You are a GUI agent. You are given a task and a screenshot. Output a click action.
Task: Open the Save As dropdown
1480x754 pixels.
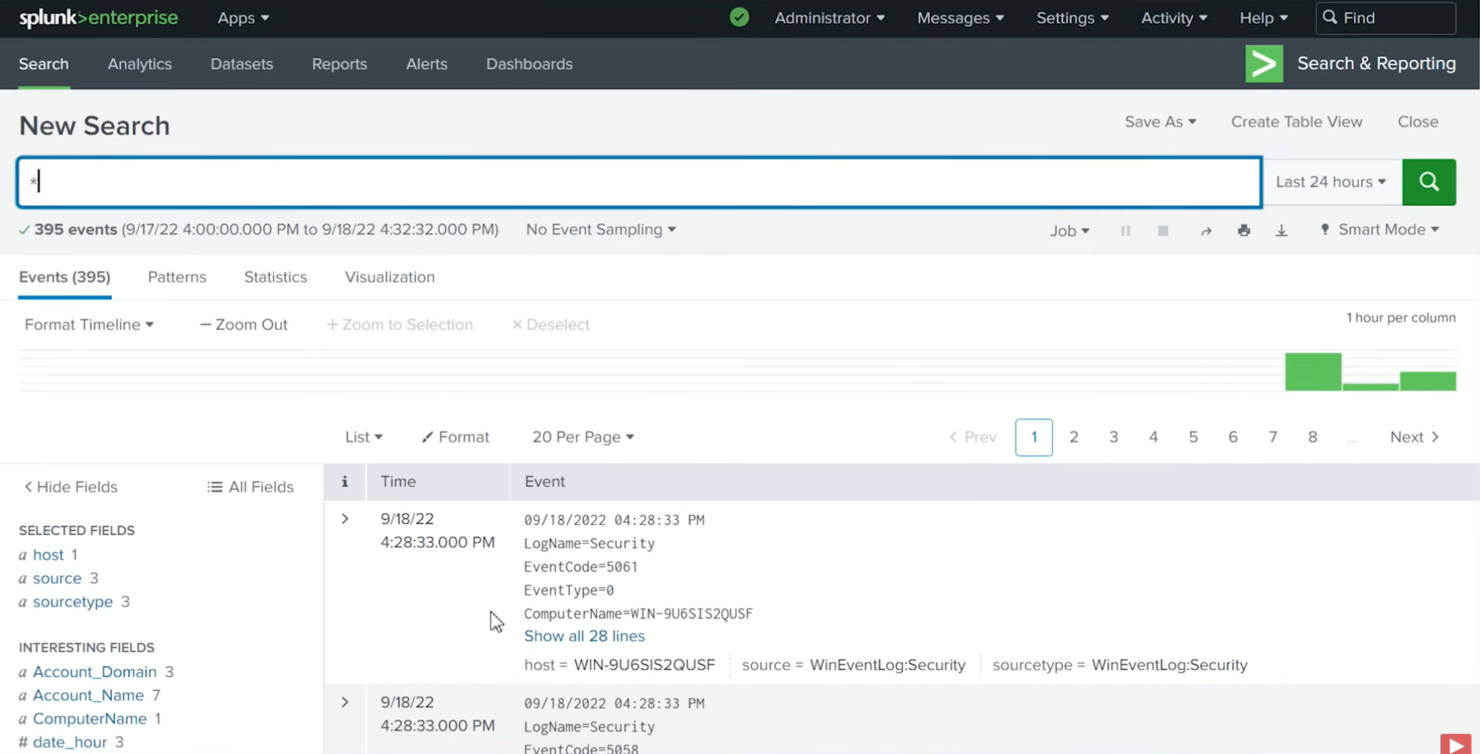pos(1160,122)
